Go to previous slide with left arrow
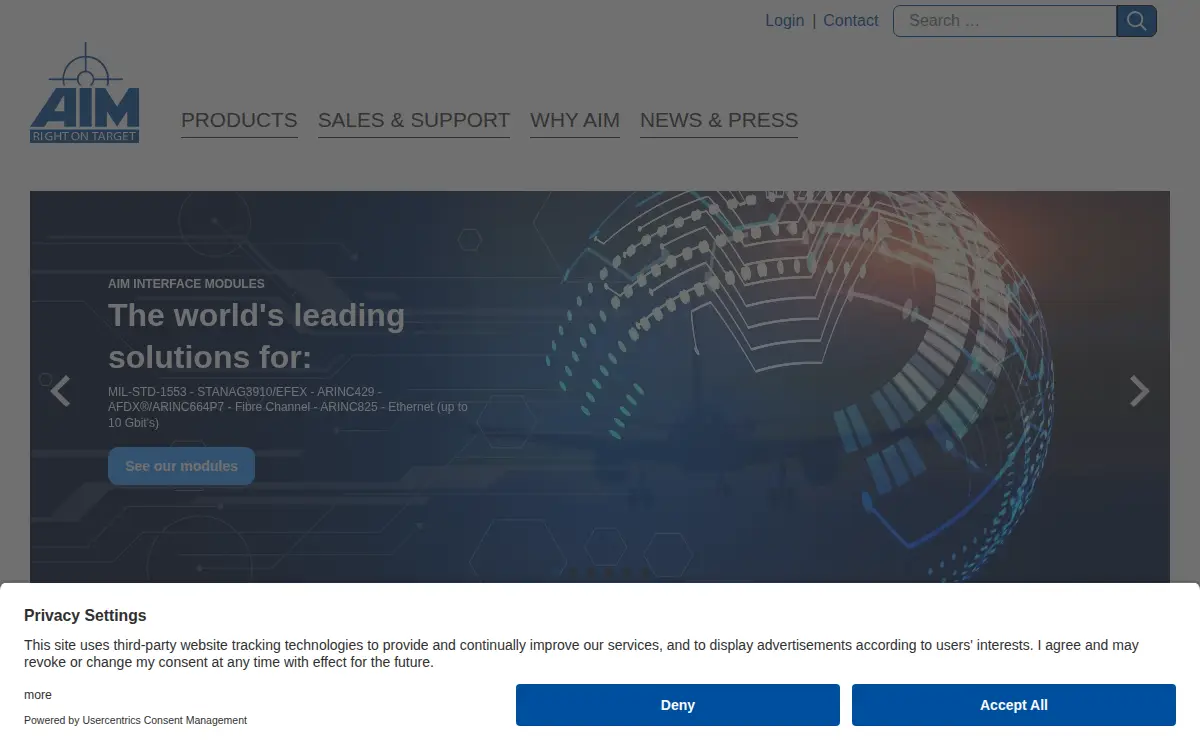The width and height of the screenshot is (1200, 750). pos(61,391)
